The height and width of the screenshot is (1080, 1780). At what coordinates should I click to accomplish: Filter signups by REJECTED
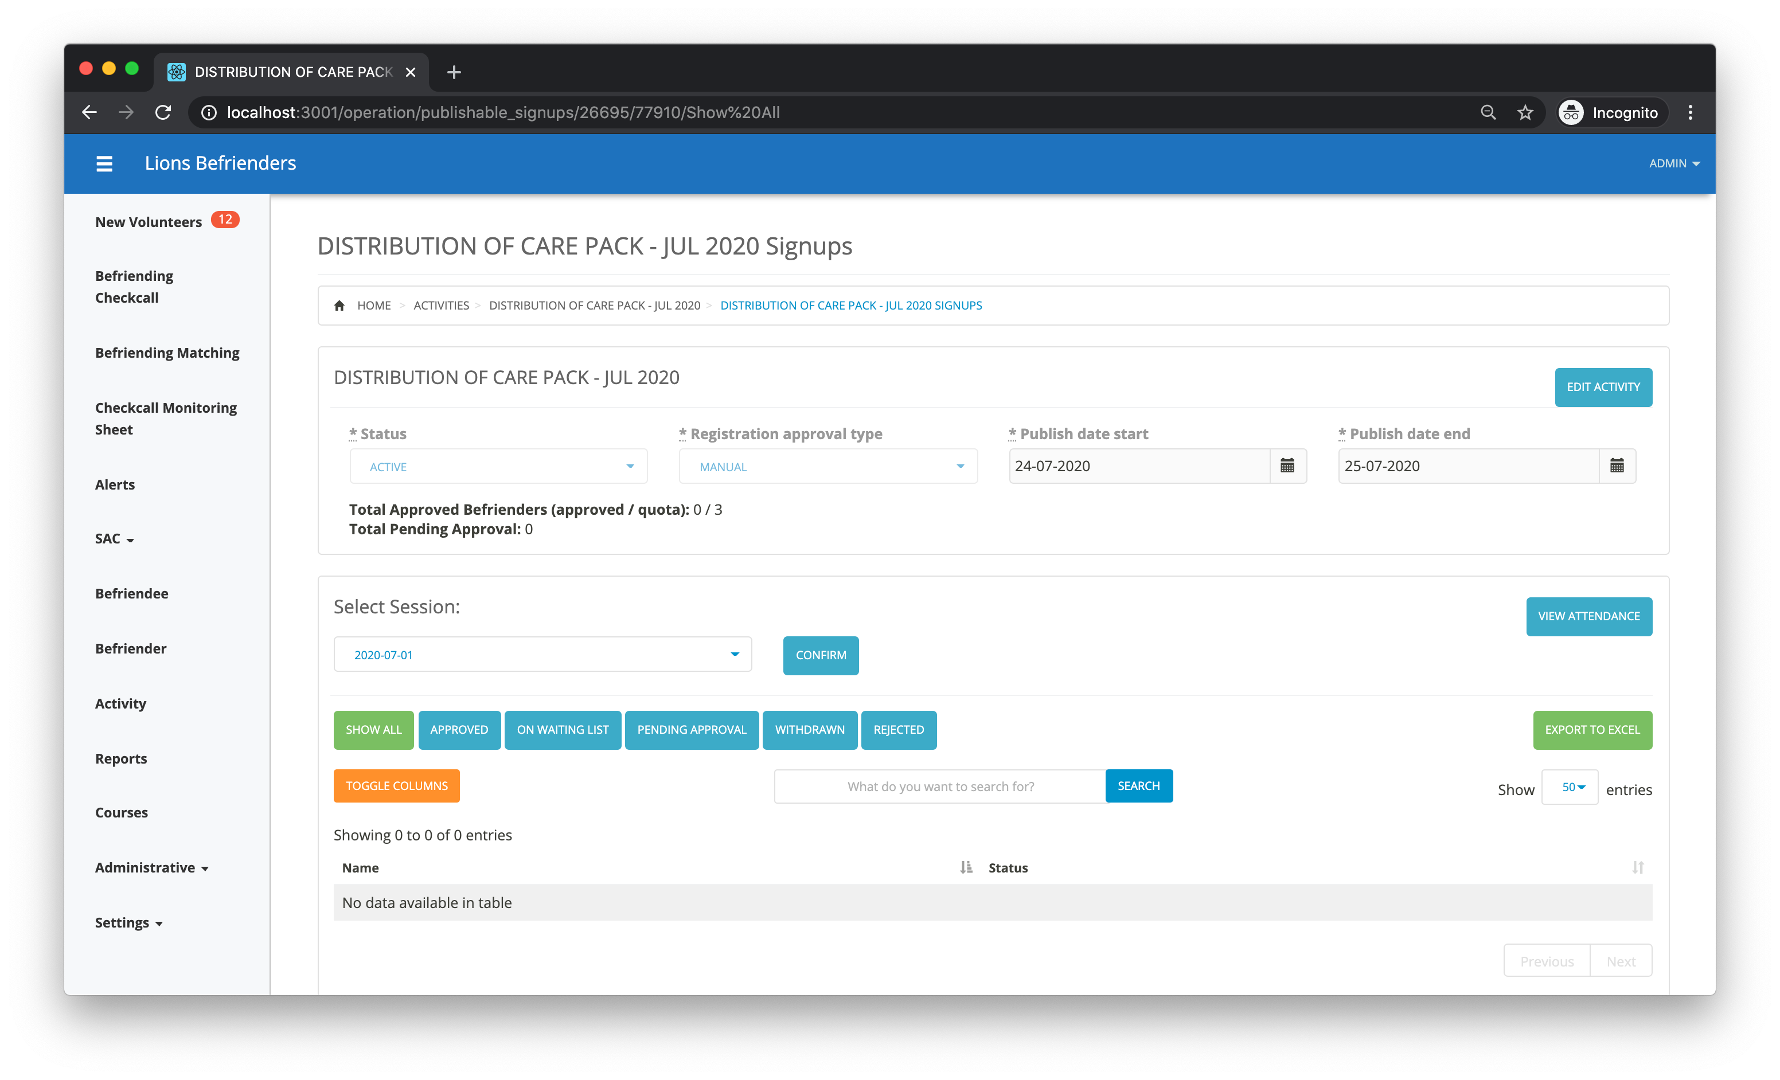tap(899, 731)
